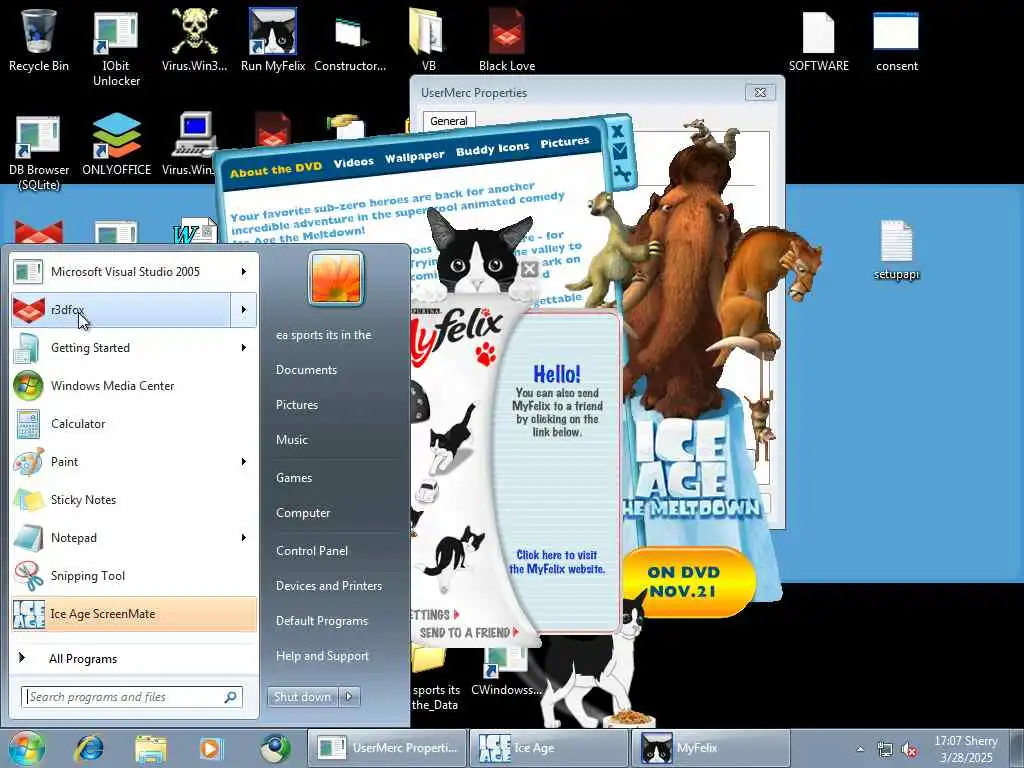Switch to Videos tab in Ice Age panel
Screen dimensions: 1024x768
click(353, 161)
